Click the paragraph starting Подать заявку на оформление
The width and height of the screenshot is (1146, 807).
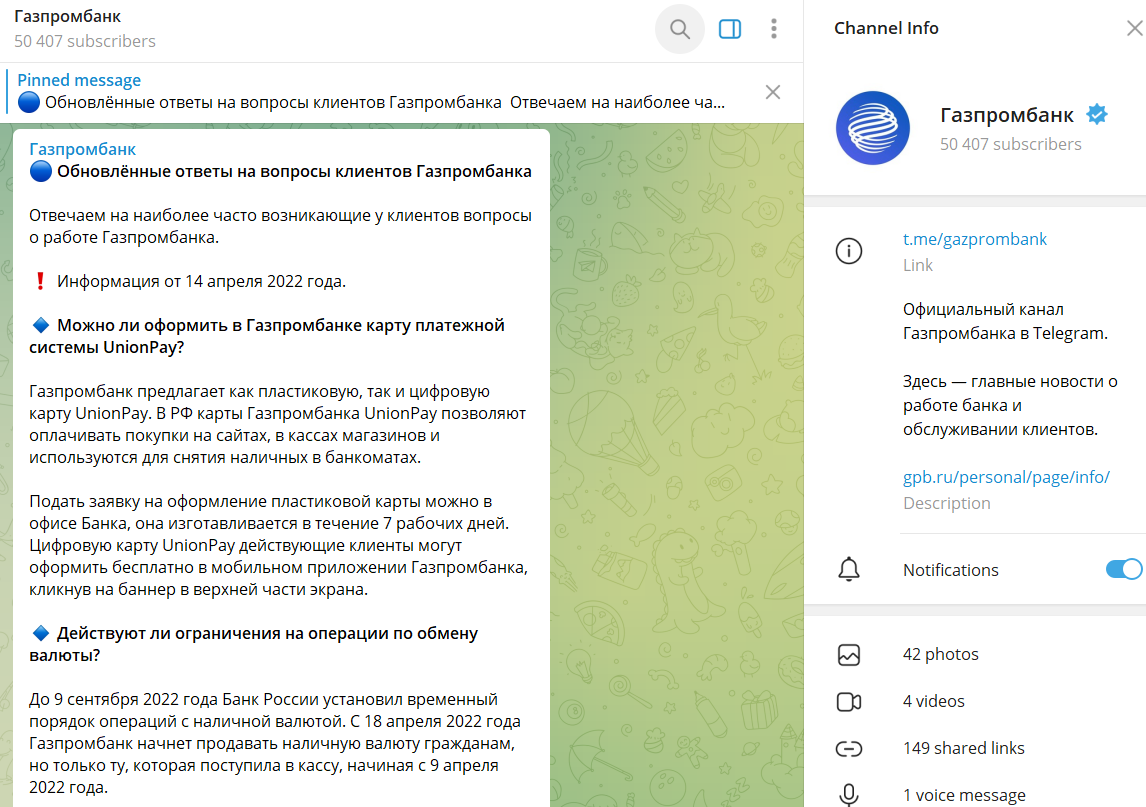click(x=278, y=545)
